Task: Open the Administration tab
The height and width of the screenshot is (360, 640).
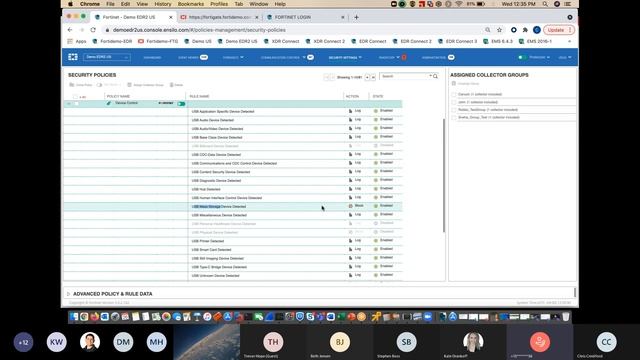Action: tap(438, 58)
